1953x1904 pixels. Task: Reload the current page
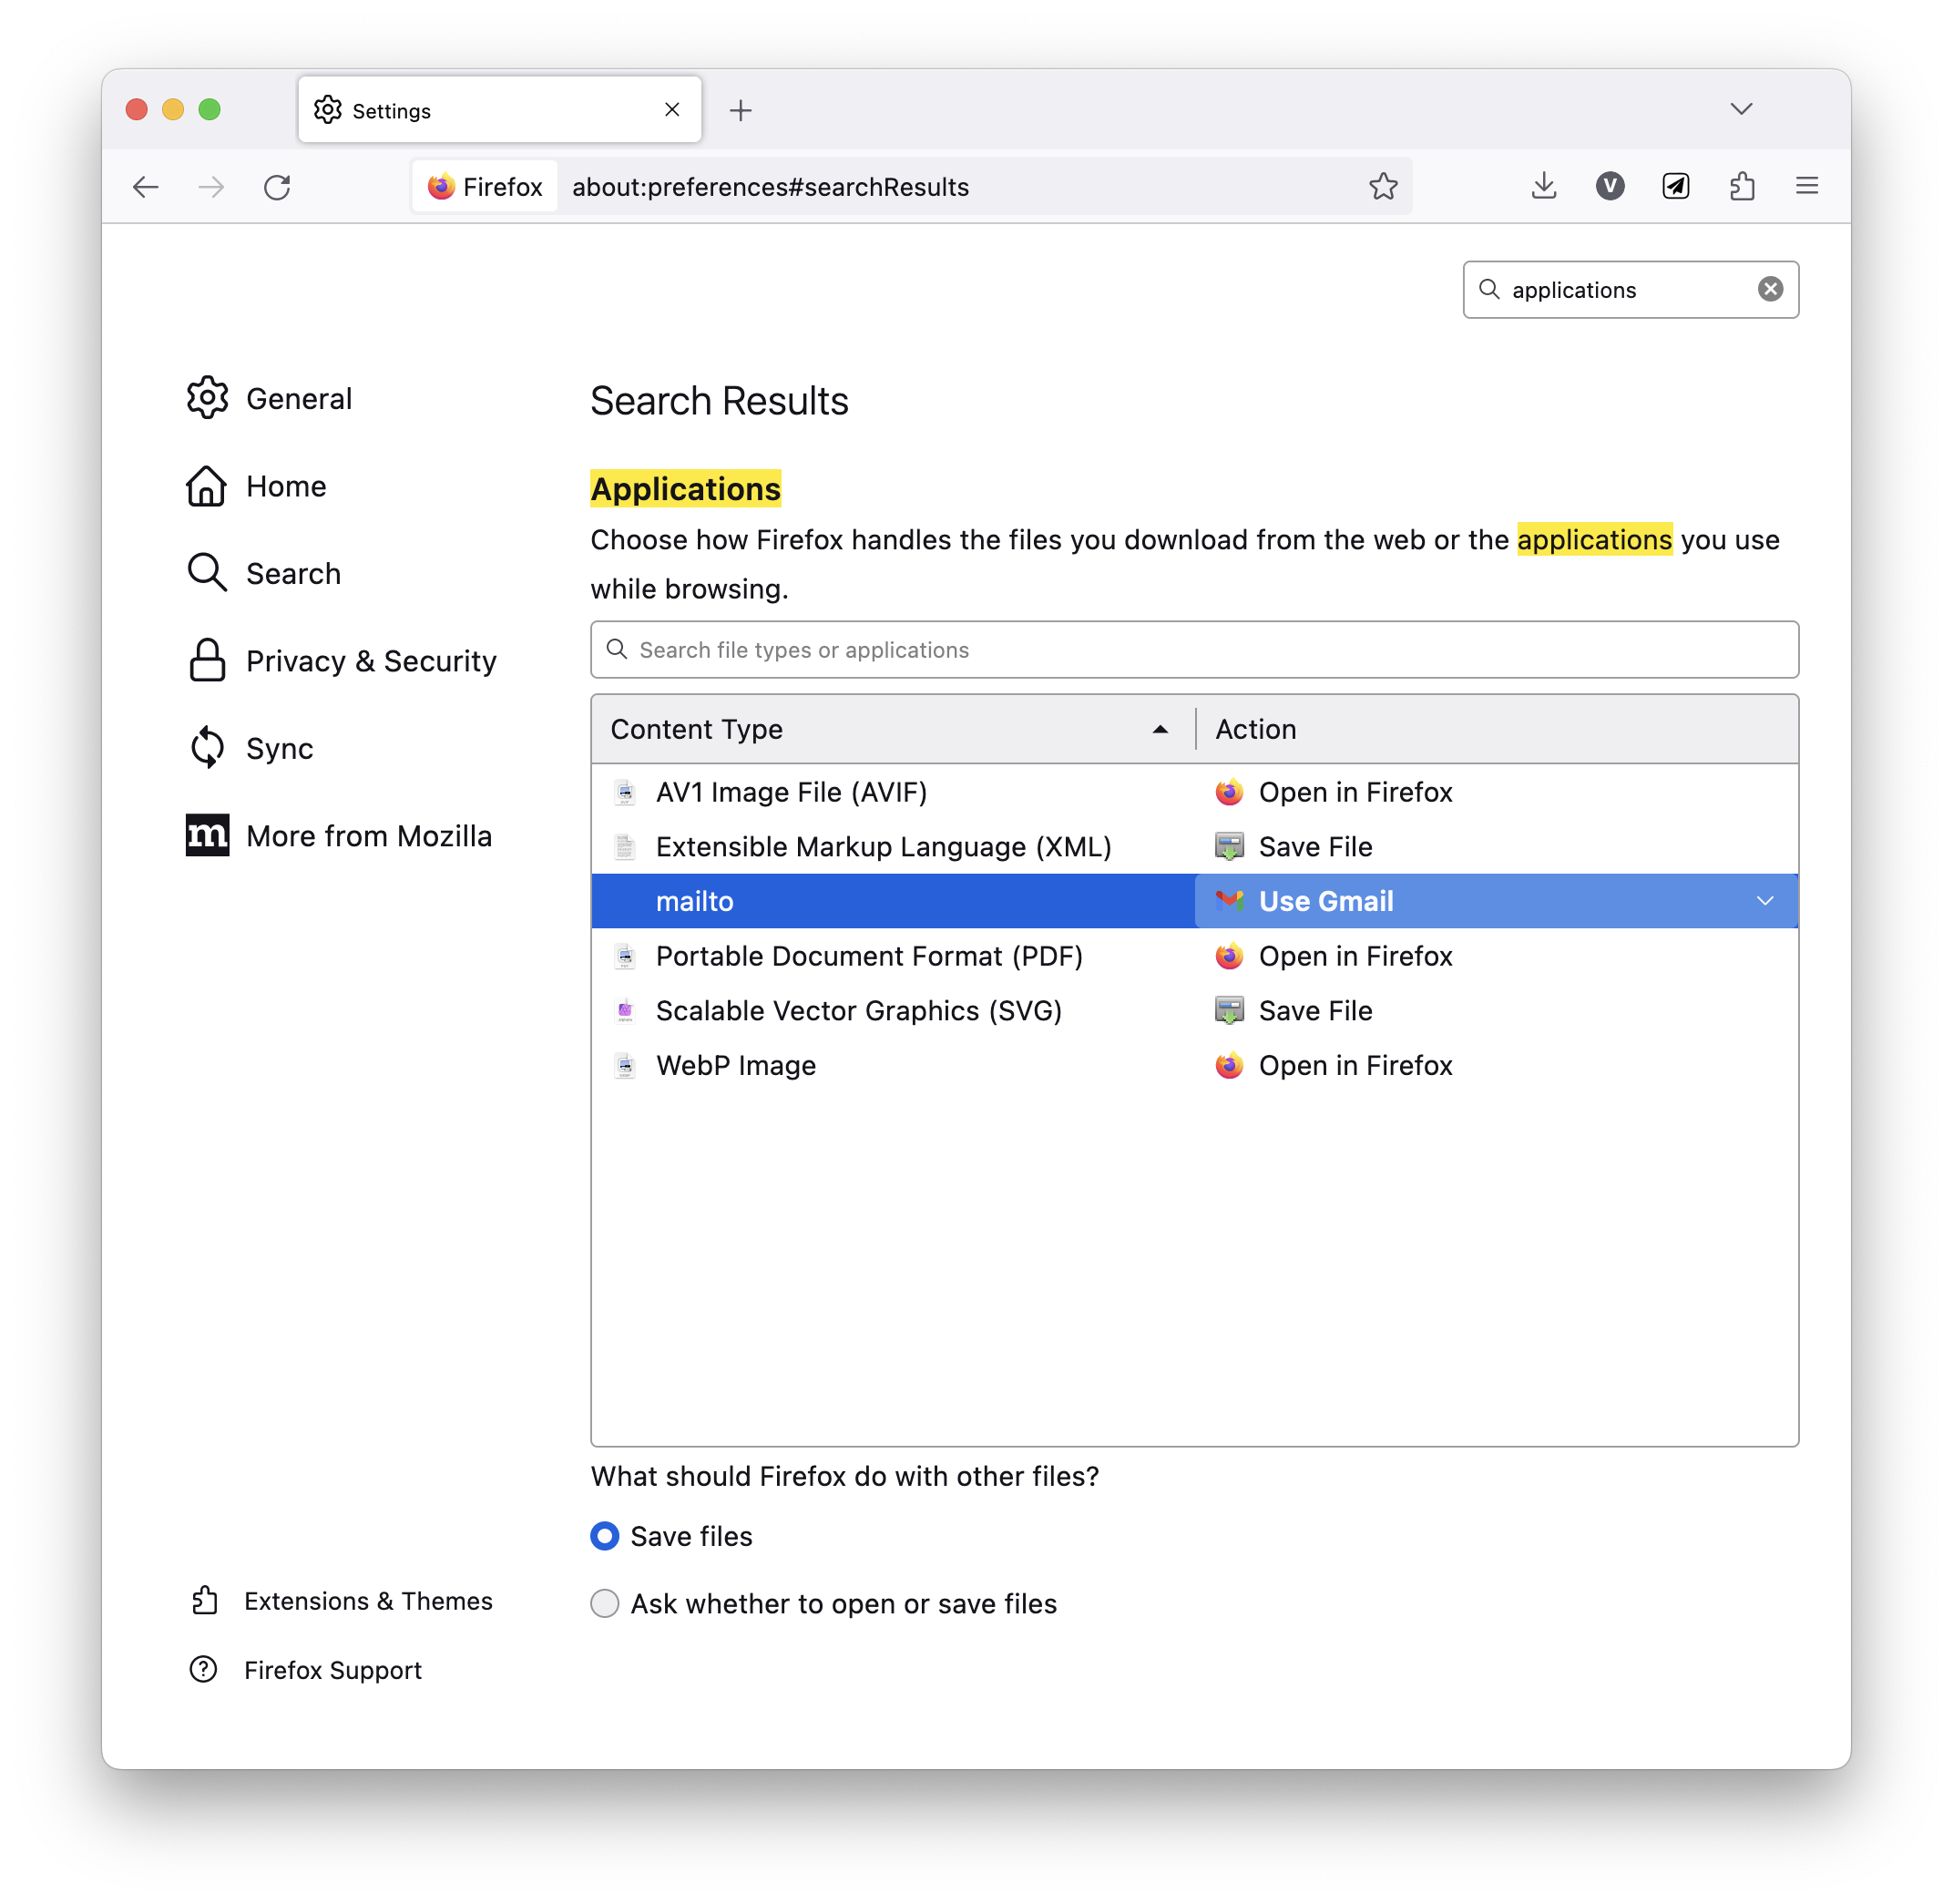[x=278, y=187]
